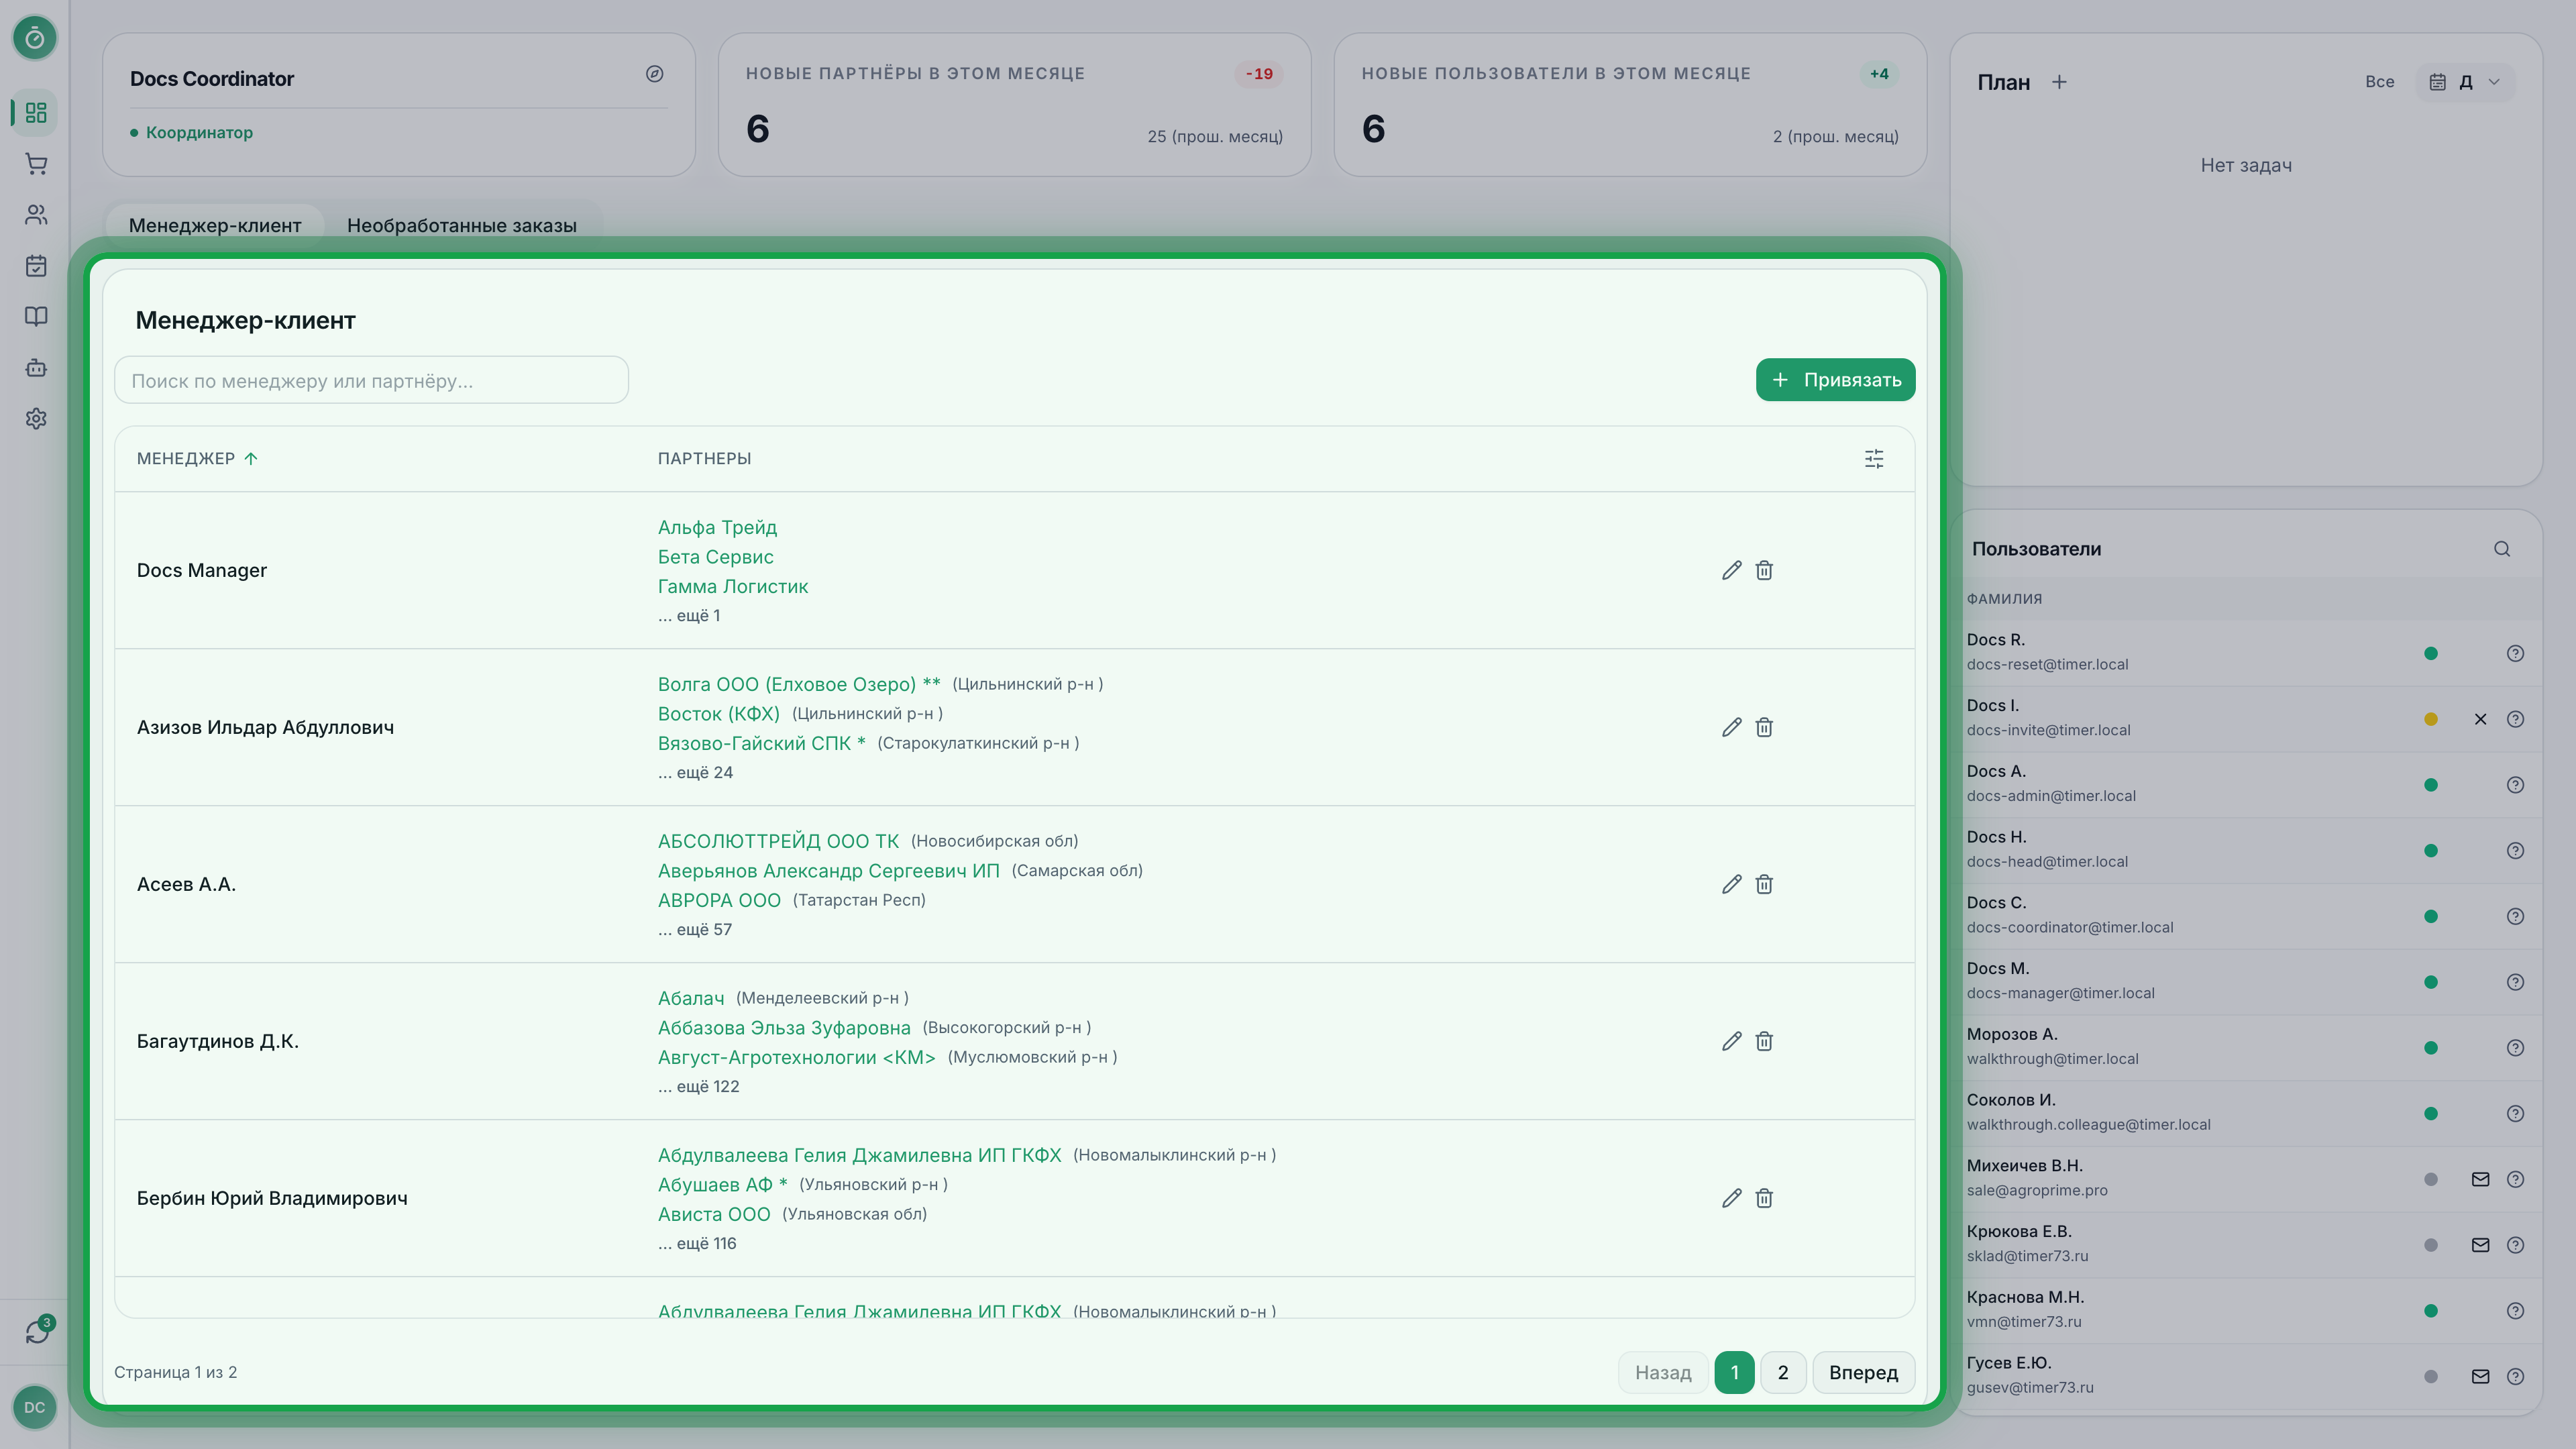This screenshot has height=1449, width=2576.
Task: Open help icon for Морозов А.
Action: pos(2515,1048)
